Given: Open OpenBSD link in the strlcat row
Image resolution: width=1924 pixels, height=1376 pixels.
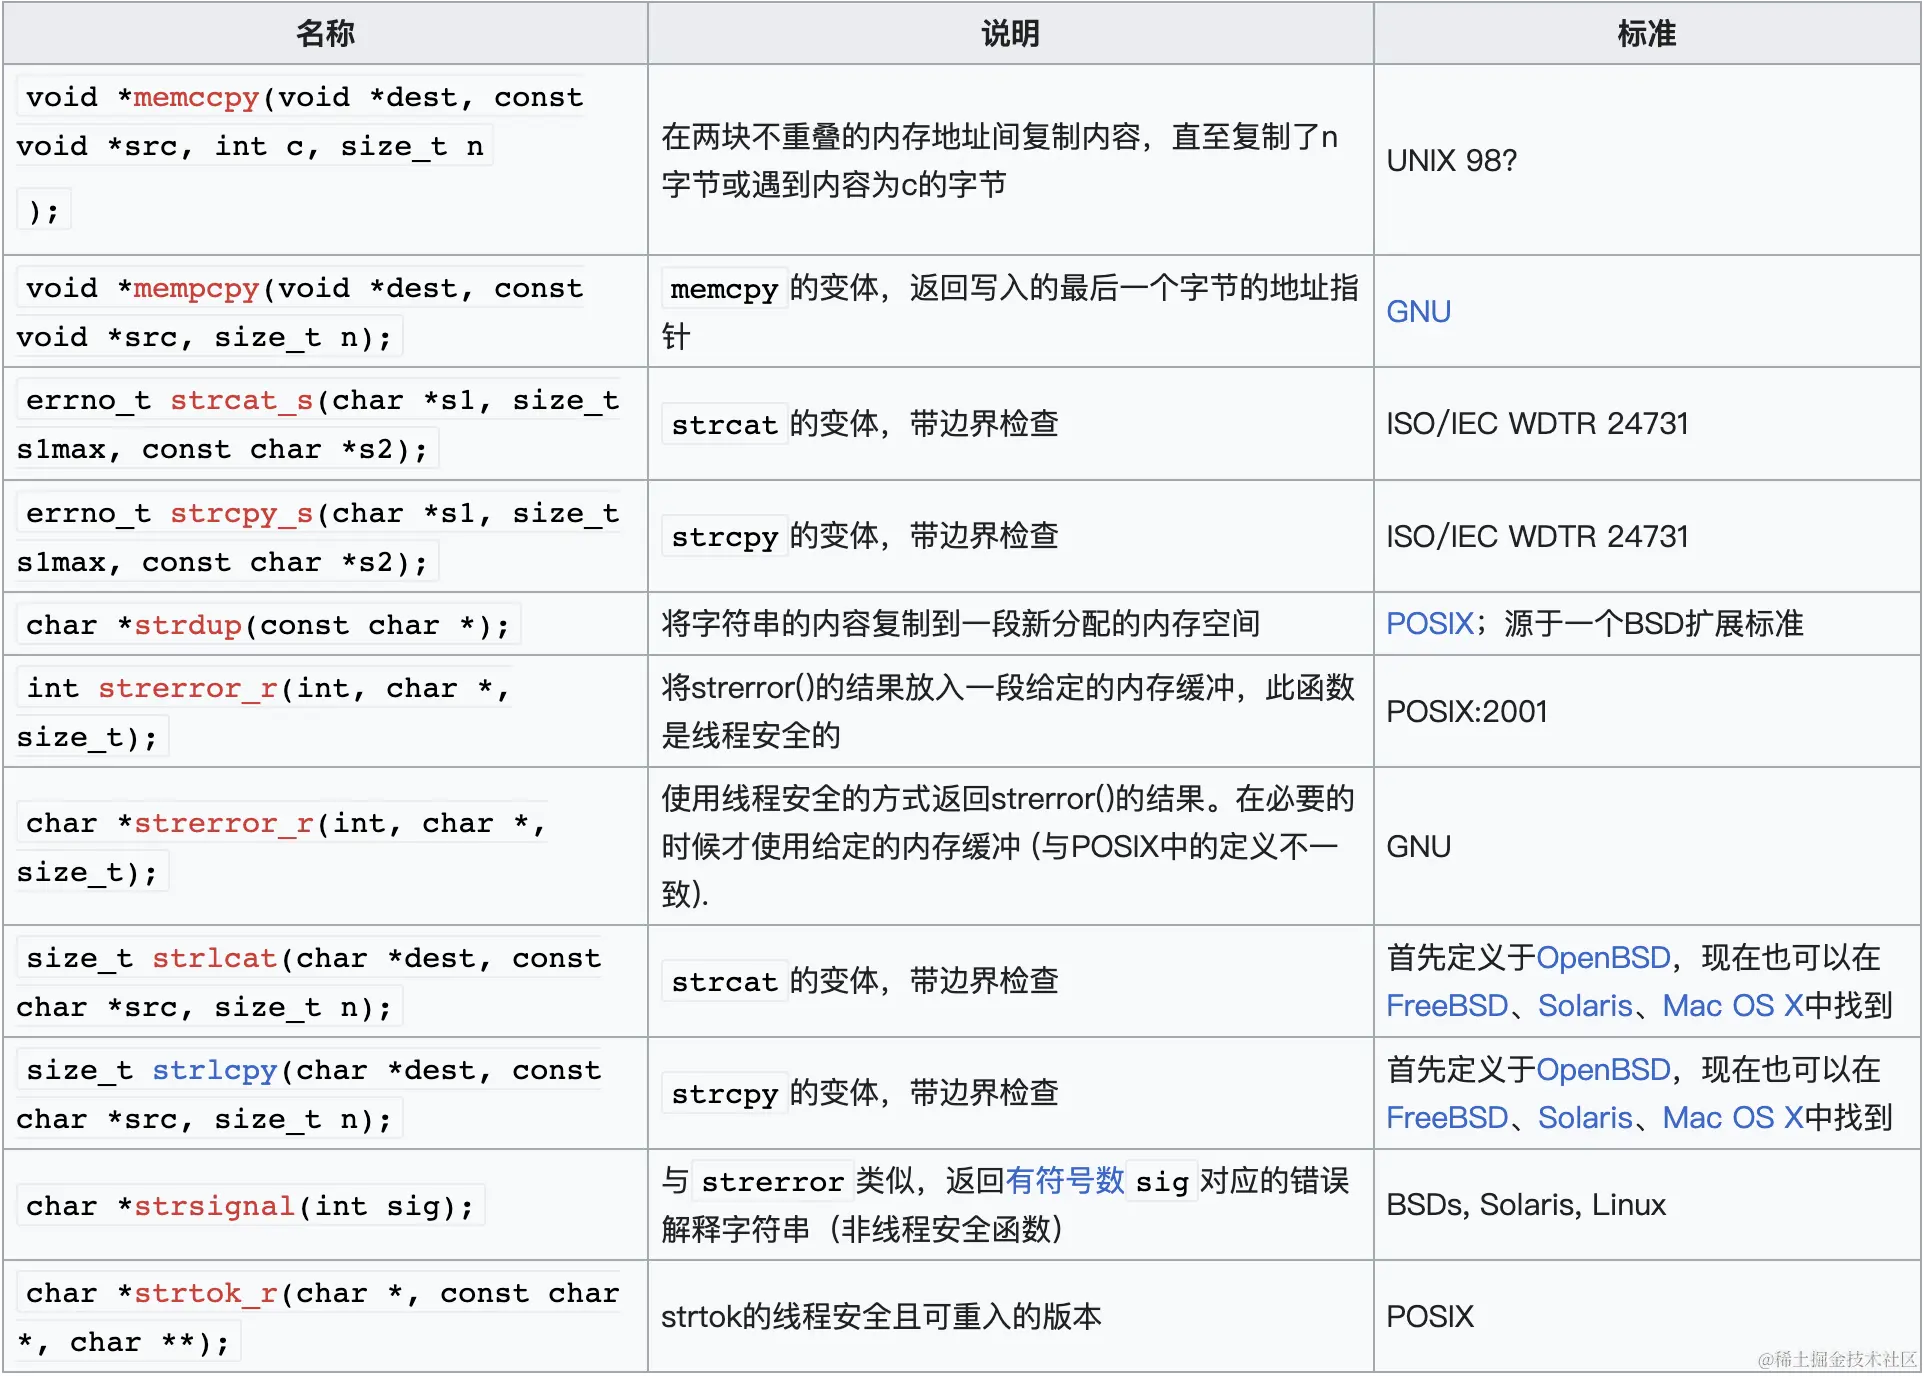Looking at the screenshot, I should (x=1603, y=958).
